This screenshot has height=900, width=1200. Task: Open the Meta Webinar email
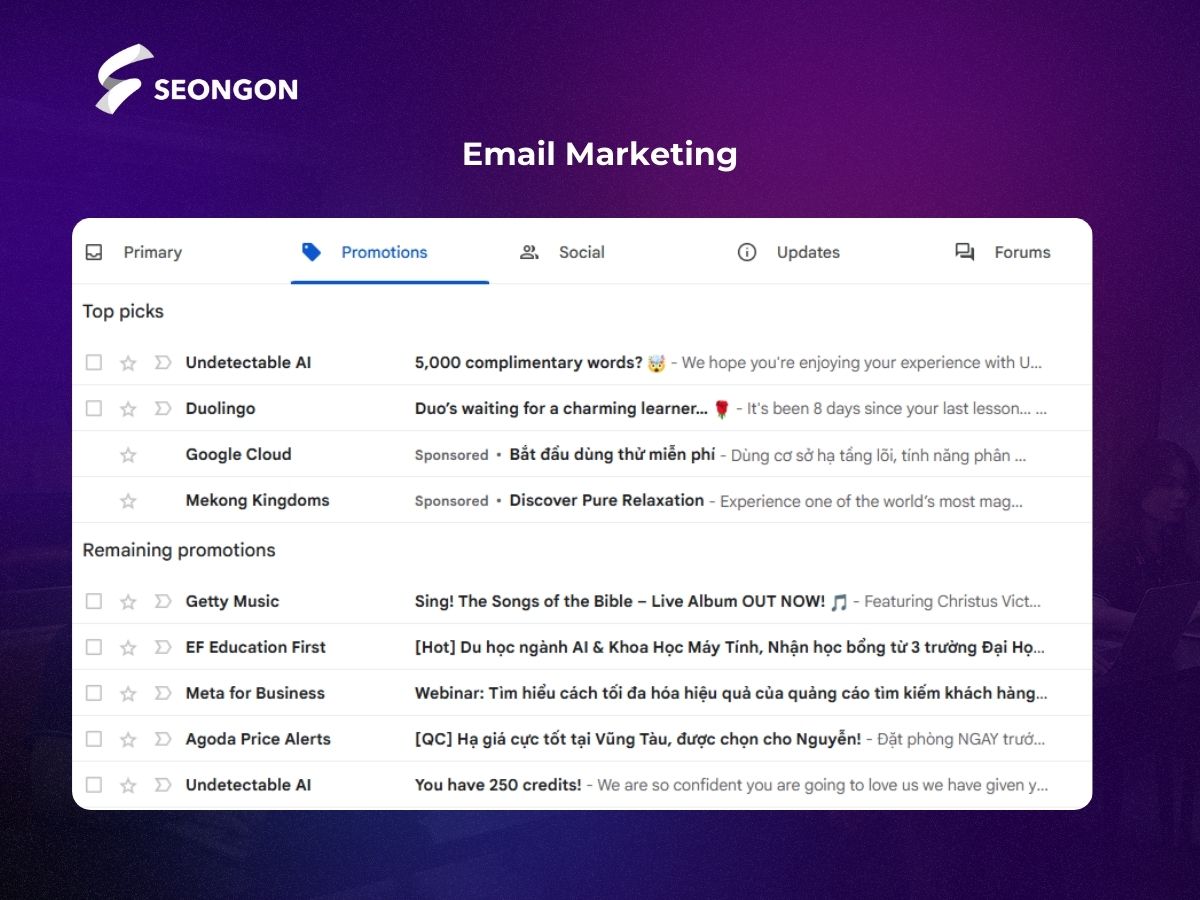tap(582, 693)
